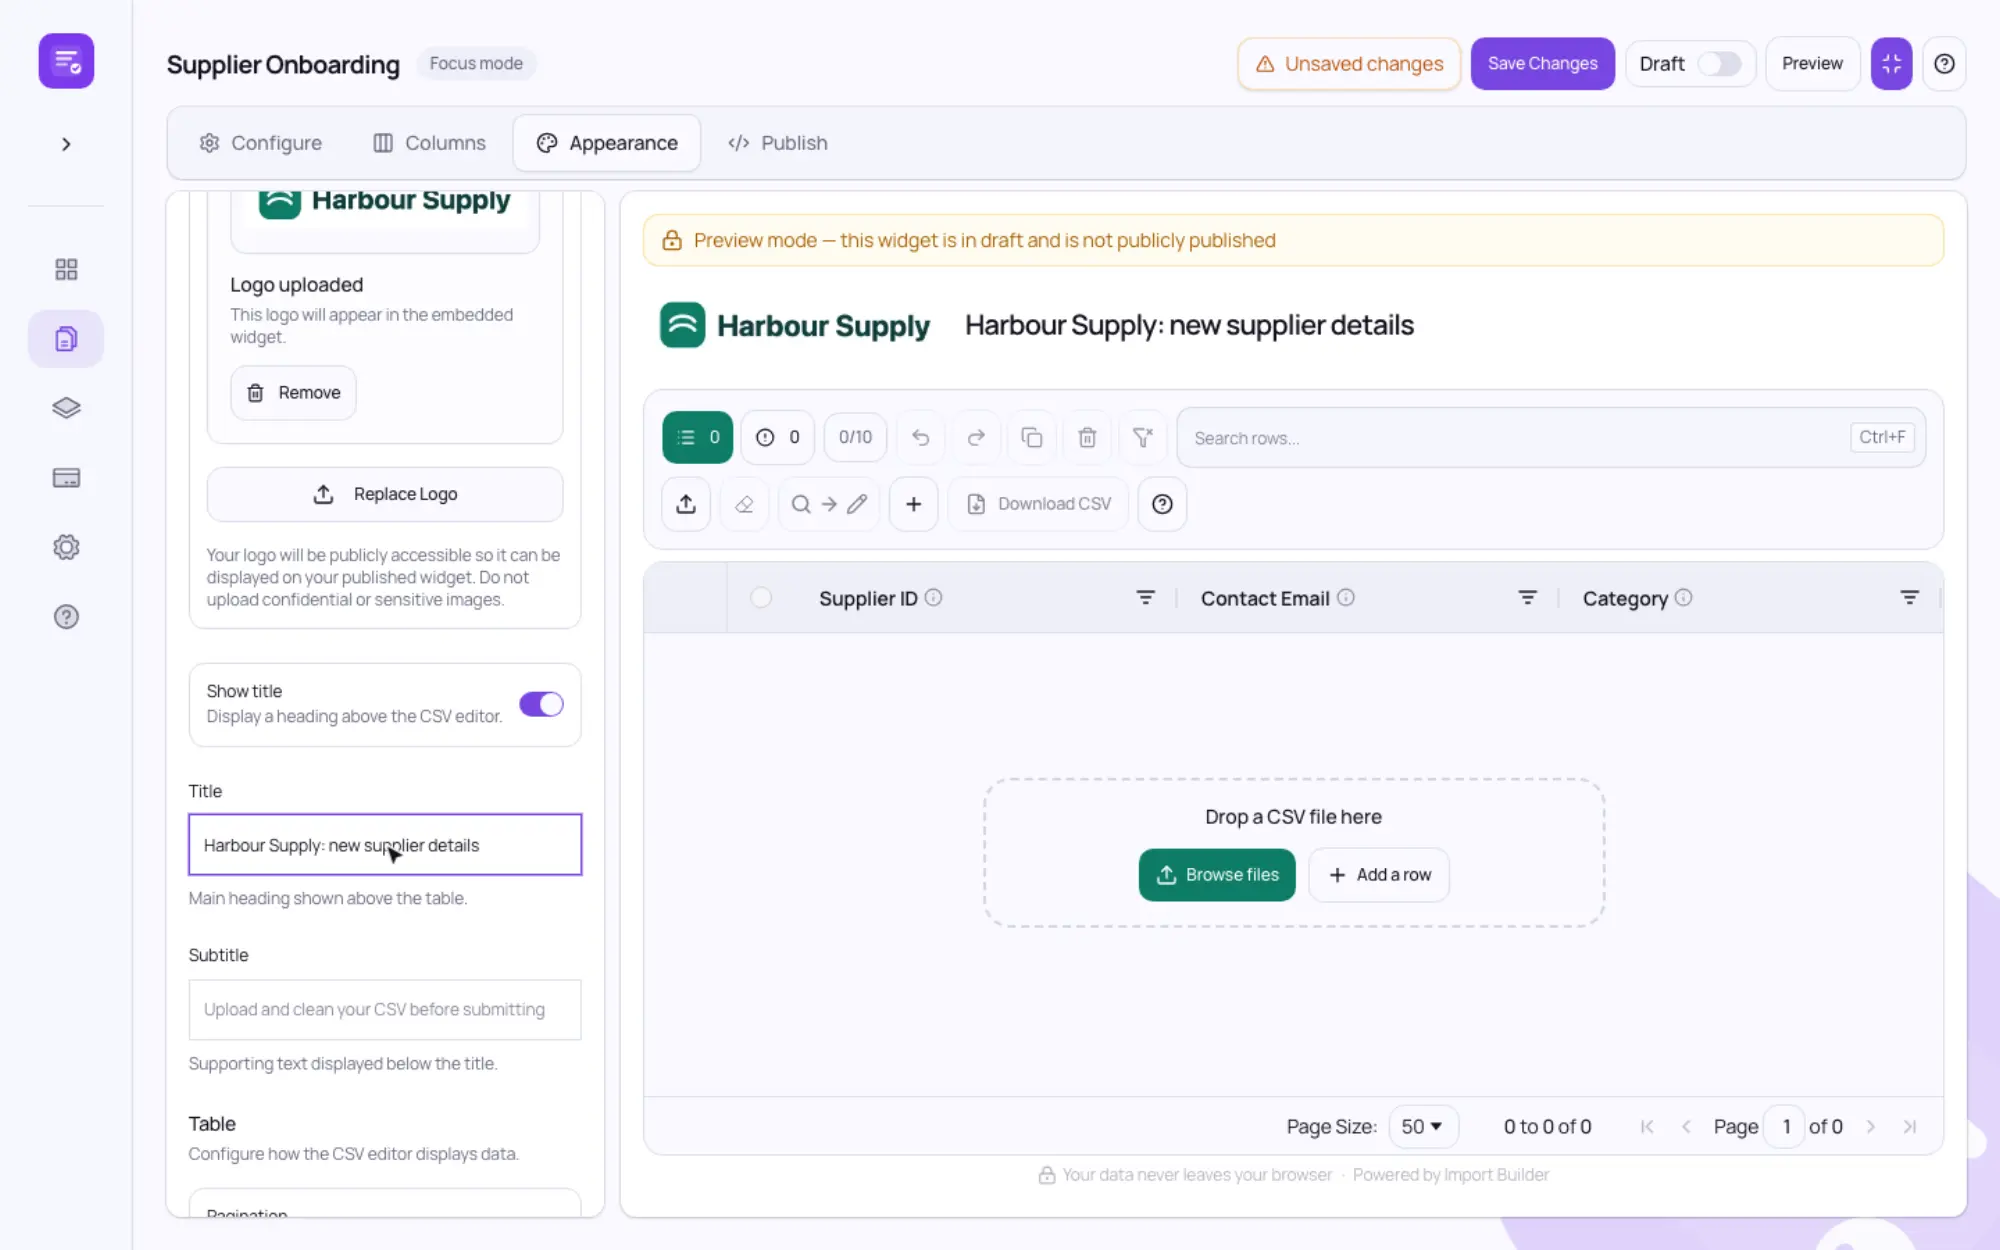Open the sidebar help question icon
The width and height of the screenshot is (2000, 1250).
(66, 617)
